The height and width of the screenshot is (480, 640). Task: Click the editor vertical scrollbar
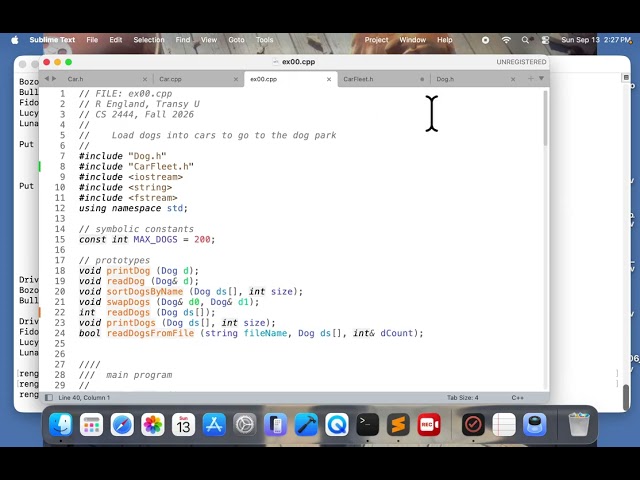coord(545,118)
